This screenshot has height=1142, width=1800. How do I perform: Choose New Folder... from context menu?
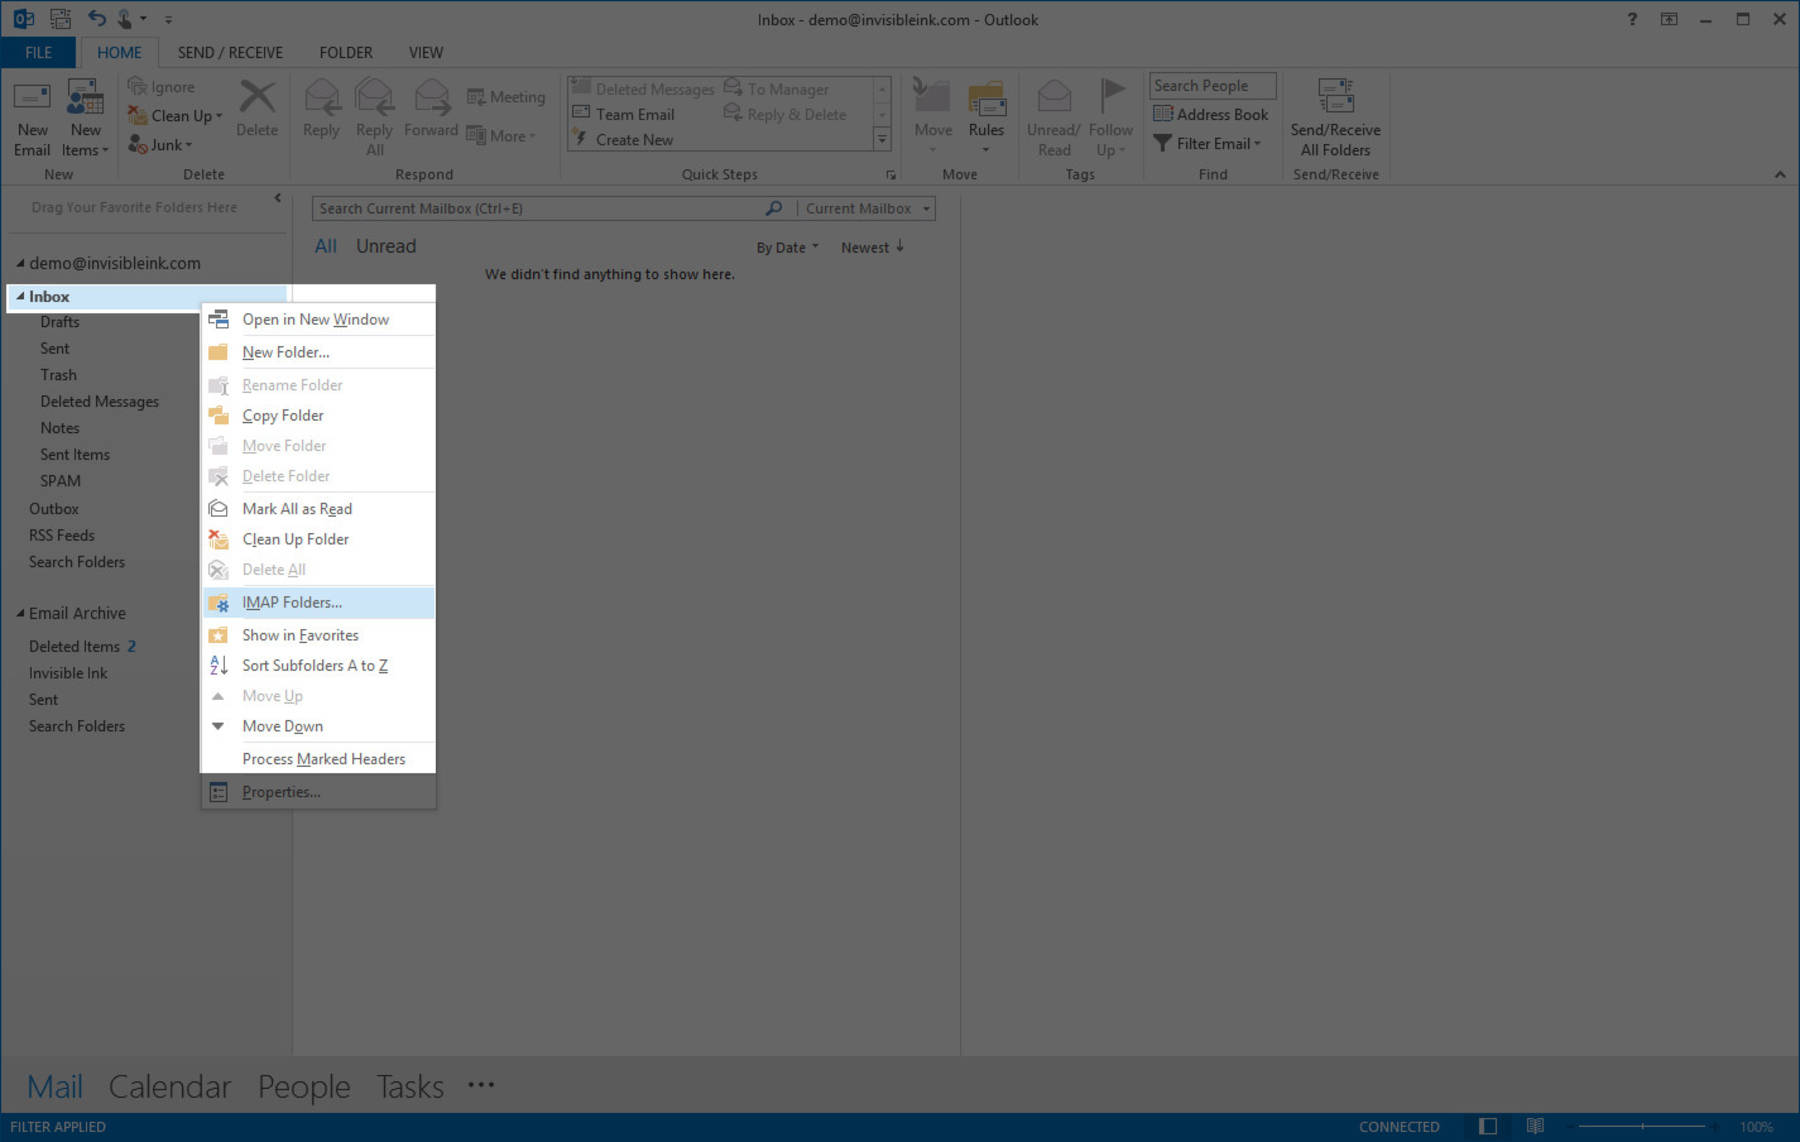point(319,352)
